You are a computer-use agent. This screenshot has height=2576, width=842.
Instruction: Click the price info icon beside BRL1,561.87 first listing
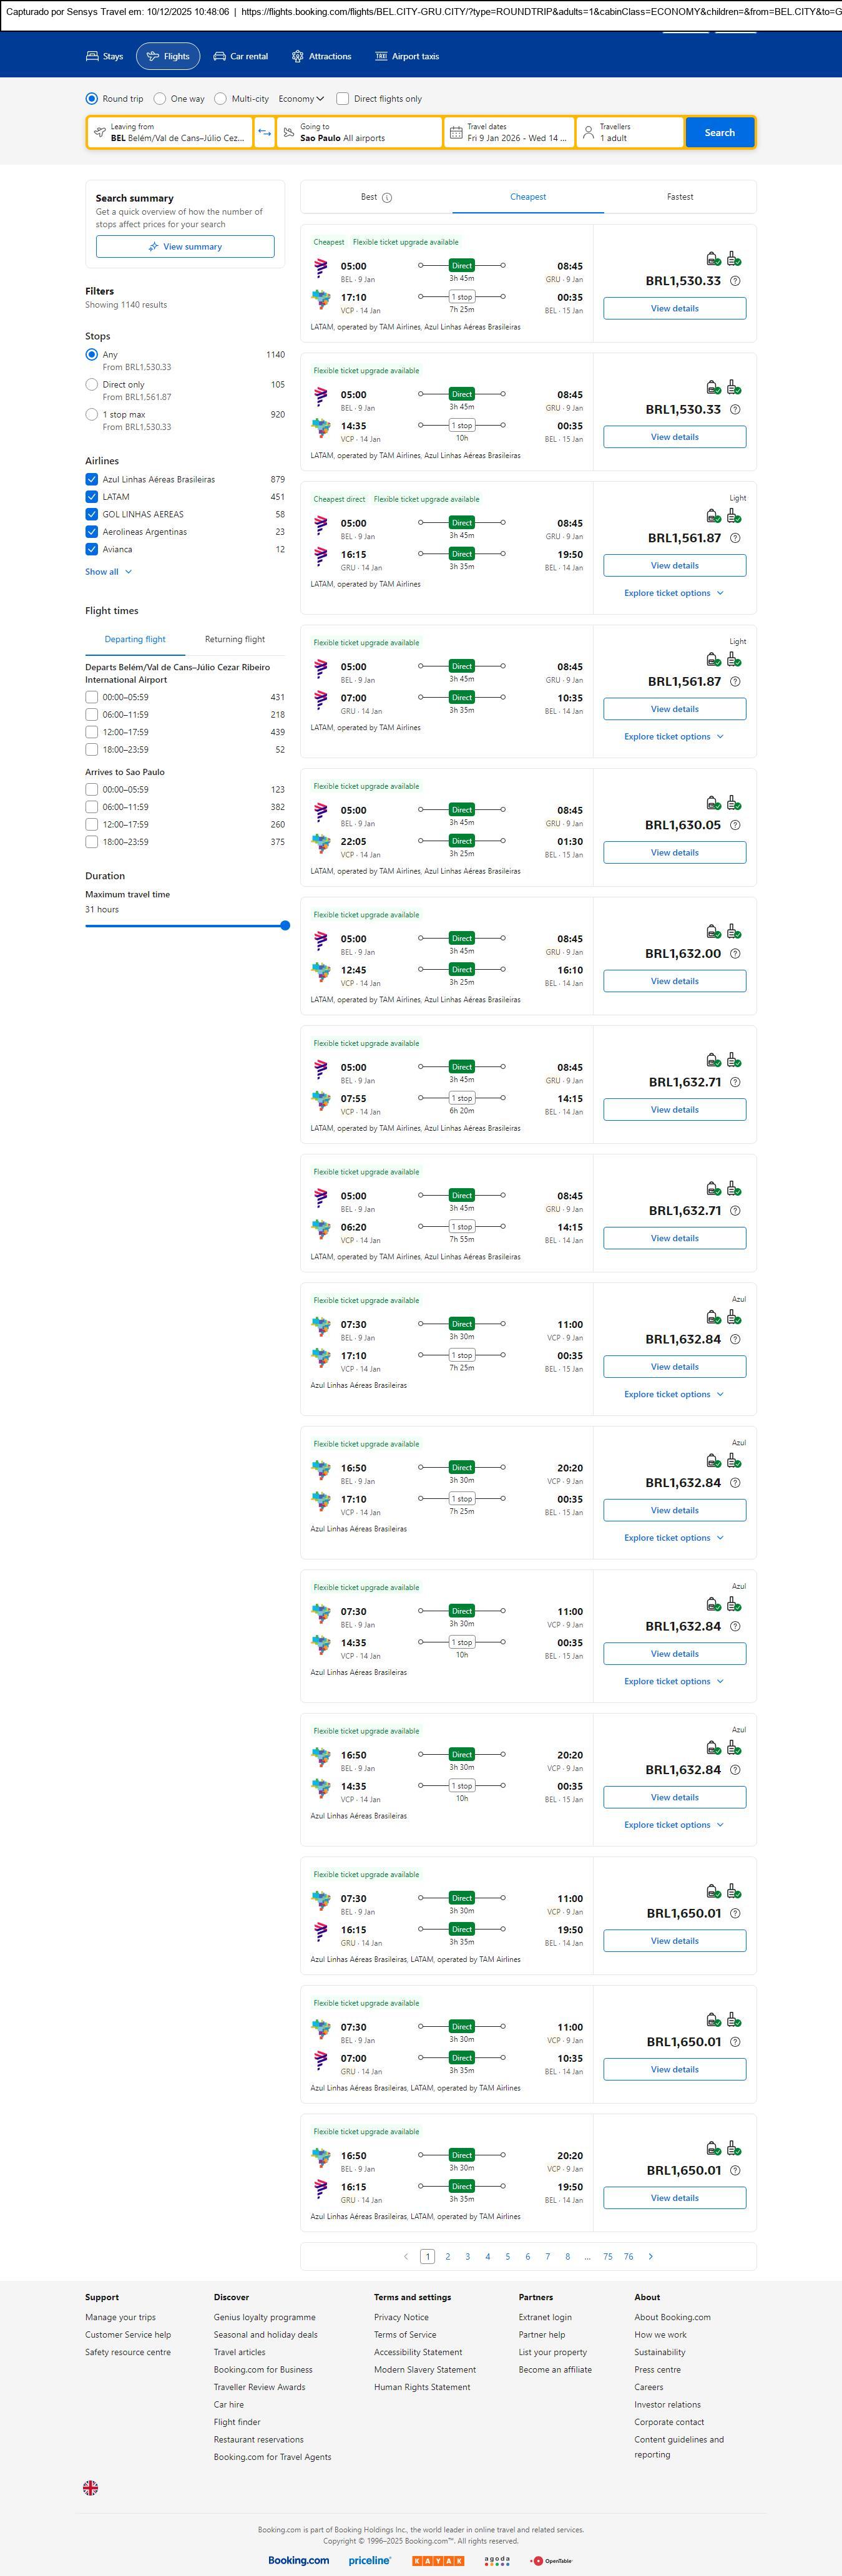[735, 538]
